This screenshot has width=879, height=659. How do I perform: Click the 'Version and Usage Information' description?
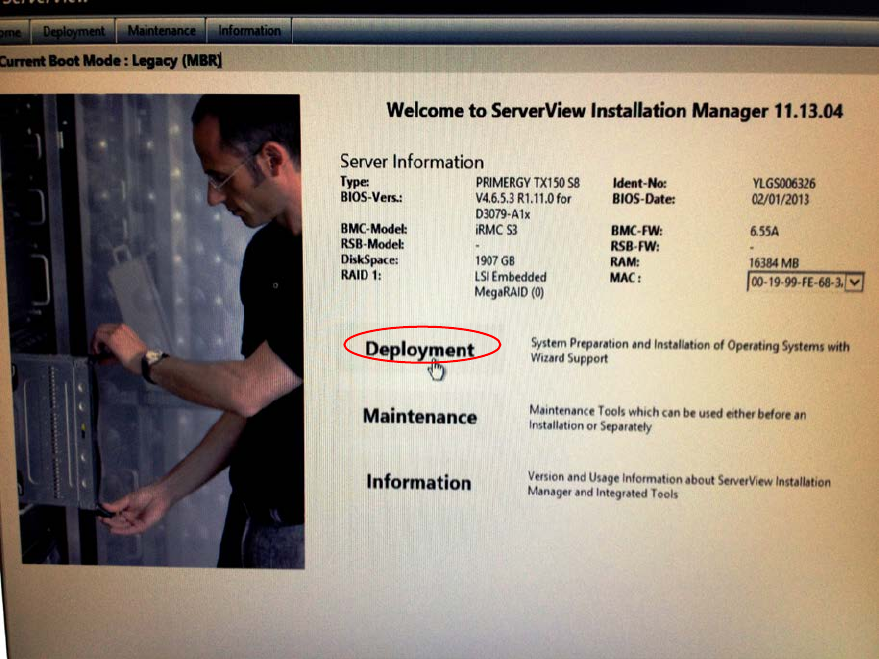(x=679, y=485)
